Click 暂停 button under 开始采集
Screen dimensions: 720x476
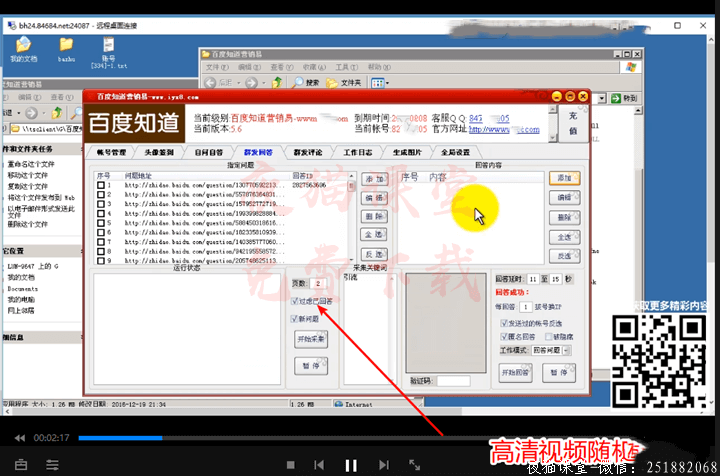(311, 366)
